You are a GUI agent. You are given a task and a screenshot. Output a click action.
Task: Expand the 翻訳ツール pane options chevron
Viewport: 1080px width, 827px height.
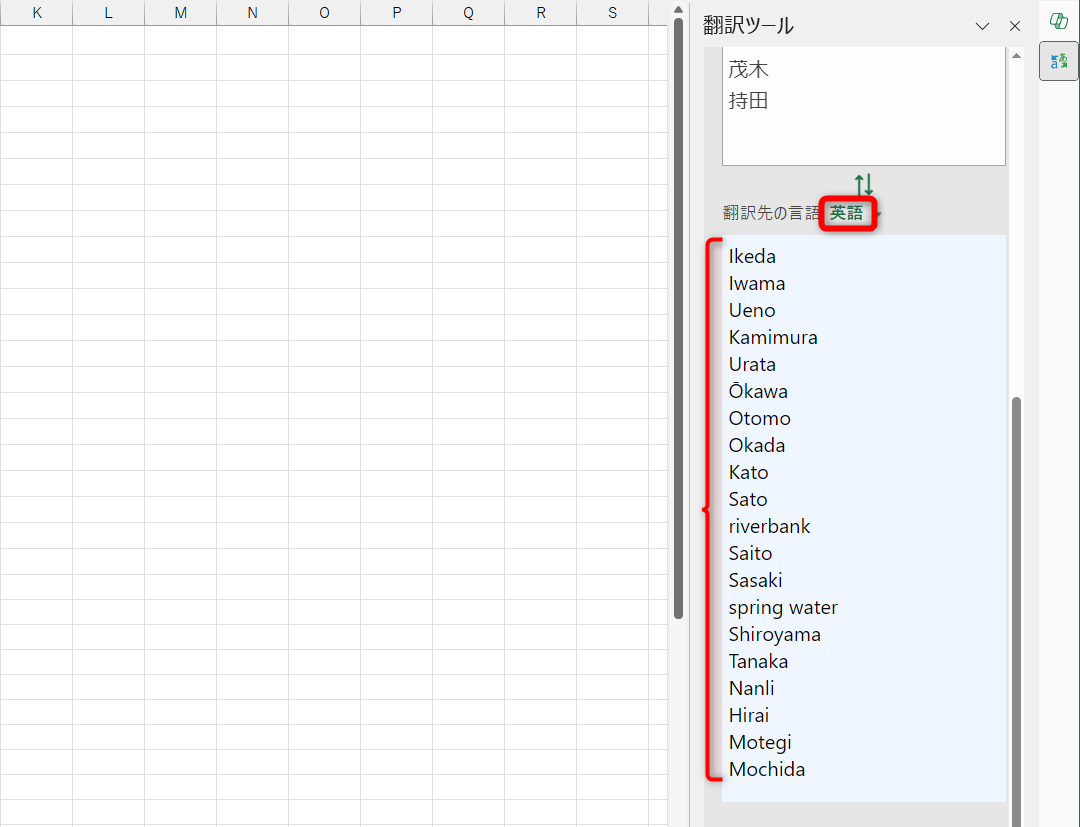click(982, 26)
